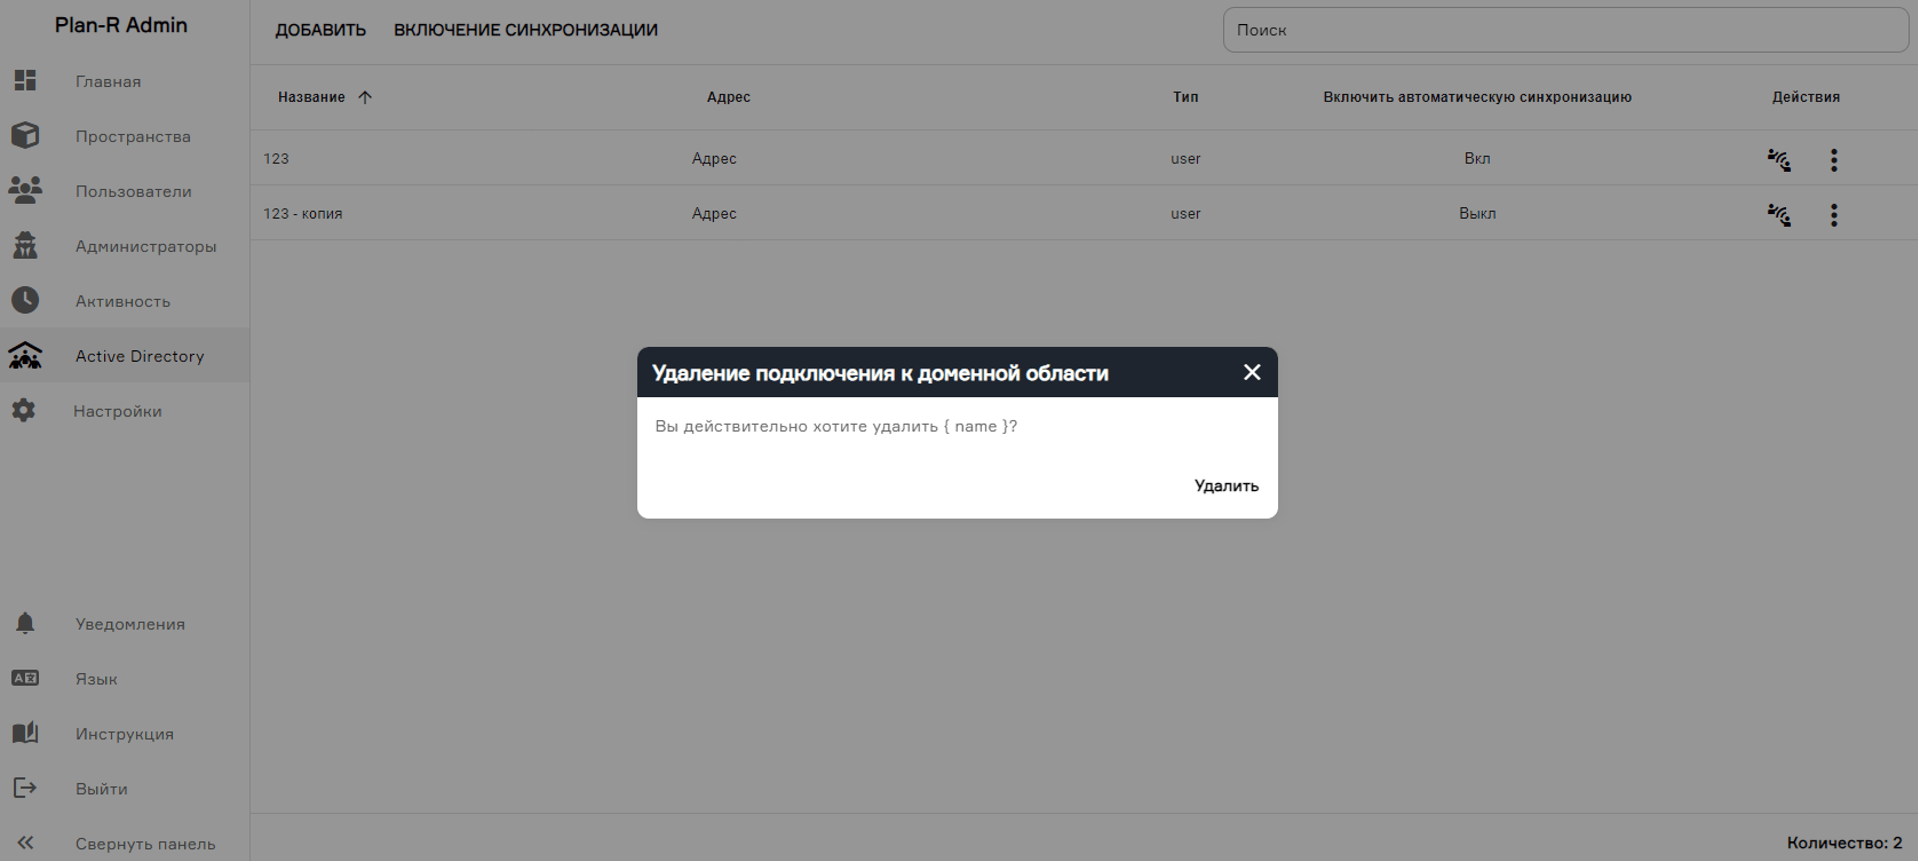Open three-dot menu for 123 - копия
The height and width of the screenshot is (861, 1918).
click(x=1833, y=215)
